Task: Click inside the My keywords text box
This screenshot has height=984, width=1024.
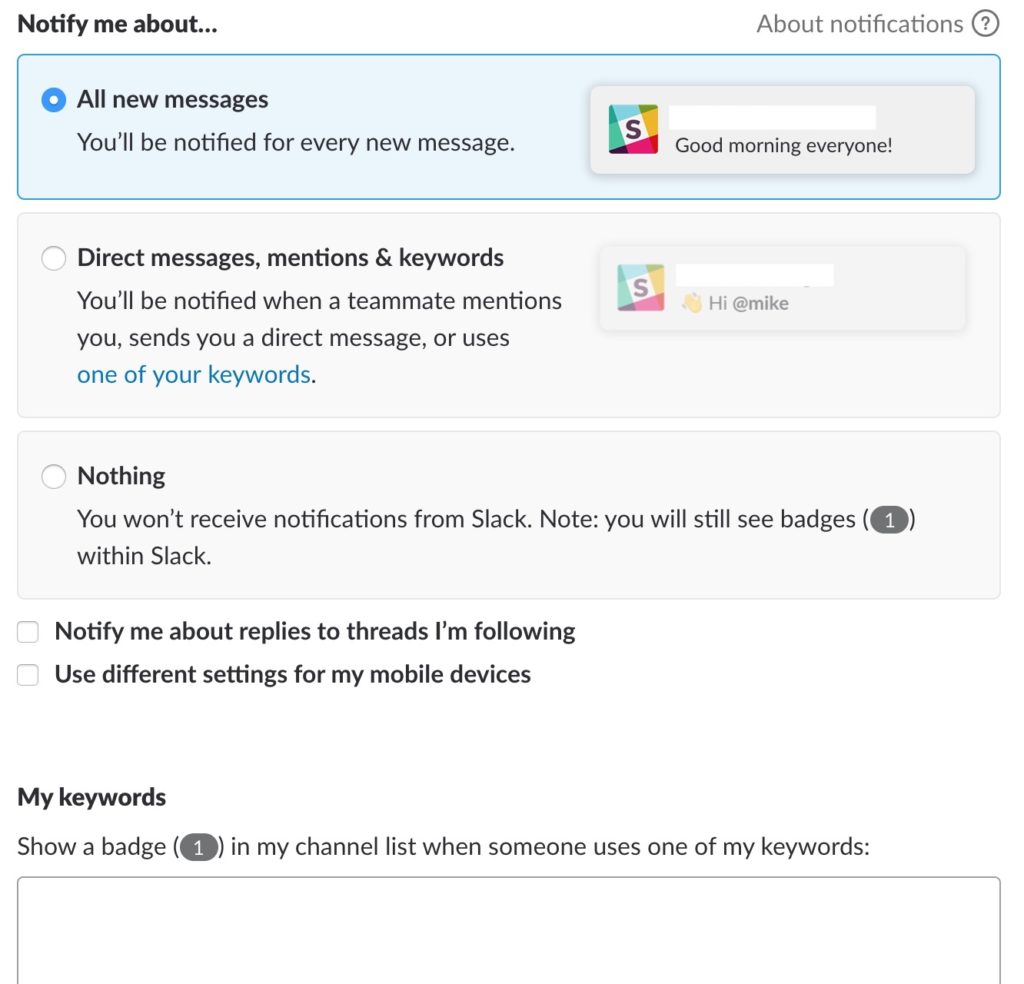Action: tap(508, 930)
